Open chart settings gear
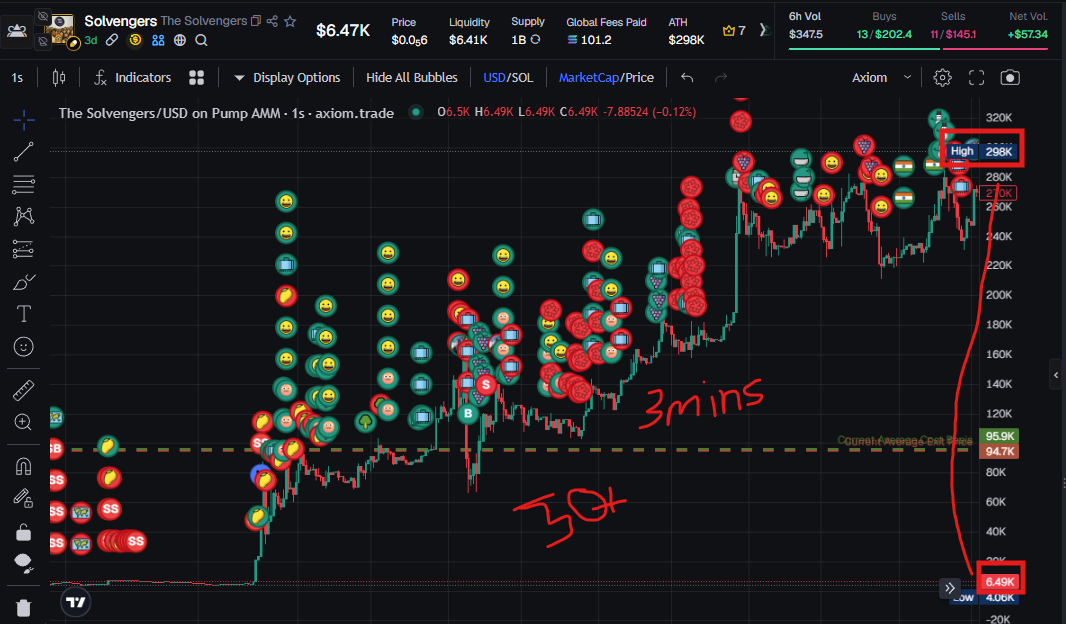Viewport: 1066px width, 624px height. click(942, 77)
